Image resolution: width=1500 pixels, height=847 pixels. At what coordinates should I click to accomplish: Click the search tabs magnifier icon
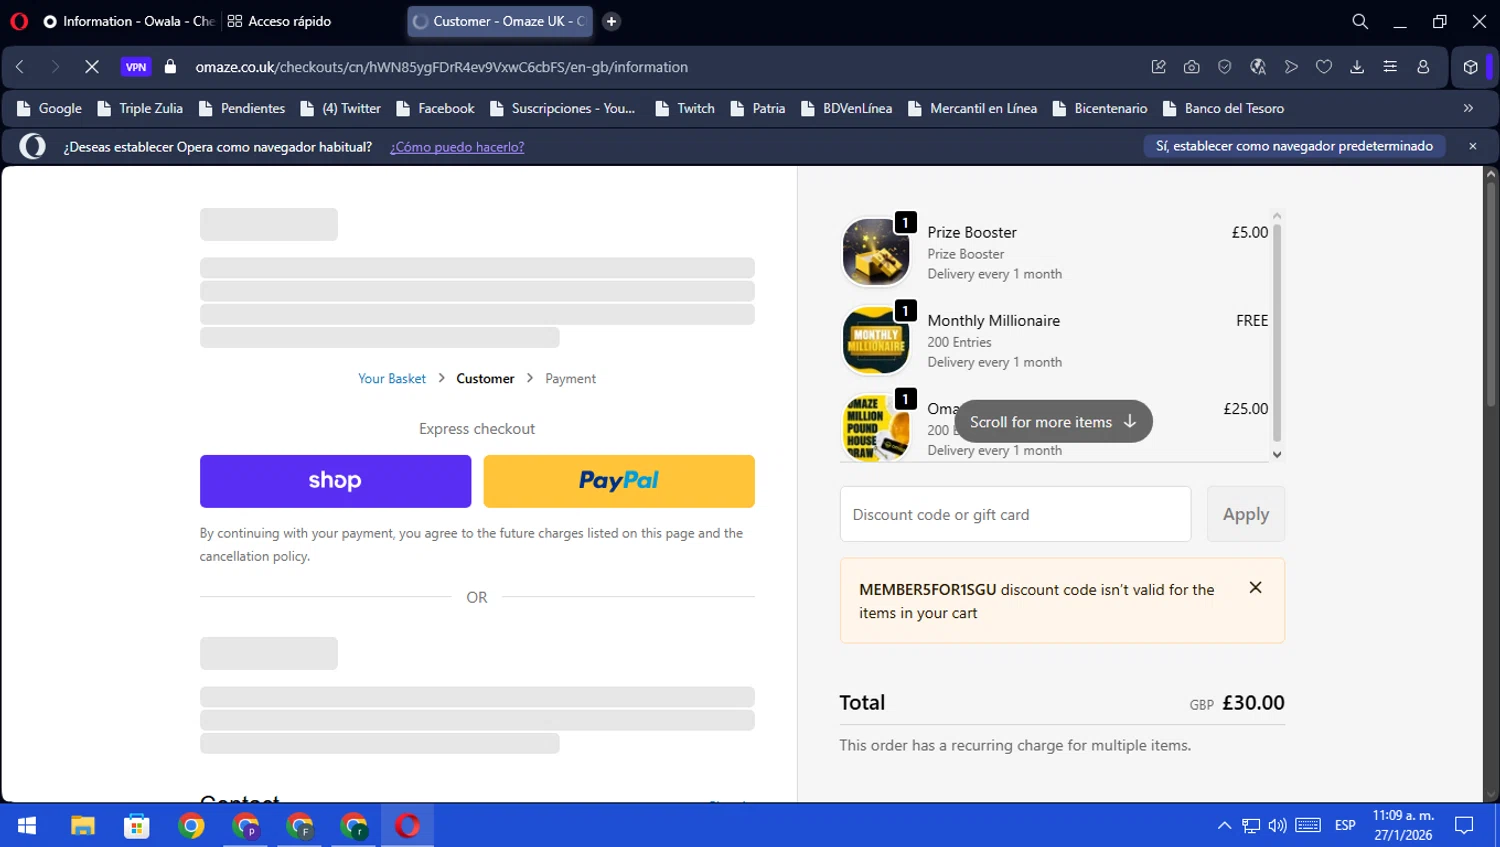pyautogui.click(x=1360, y=21)
